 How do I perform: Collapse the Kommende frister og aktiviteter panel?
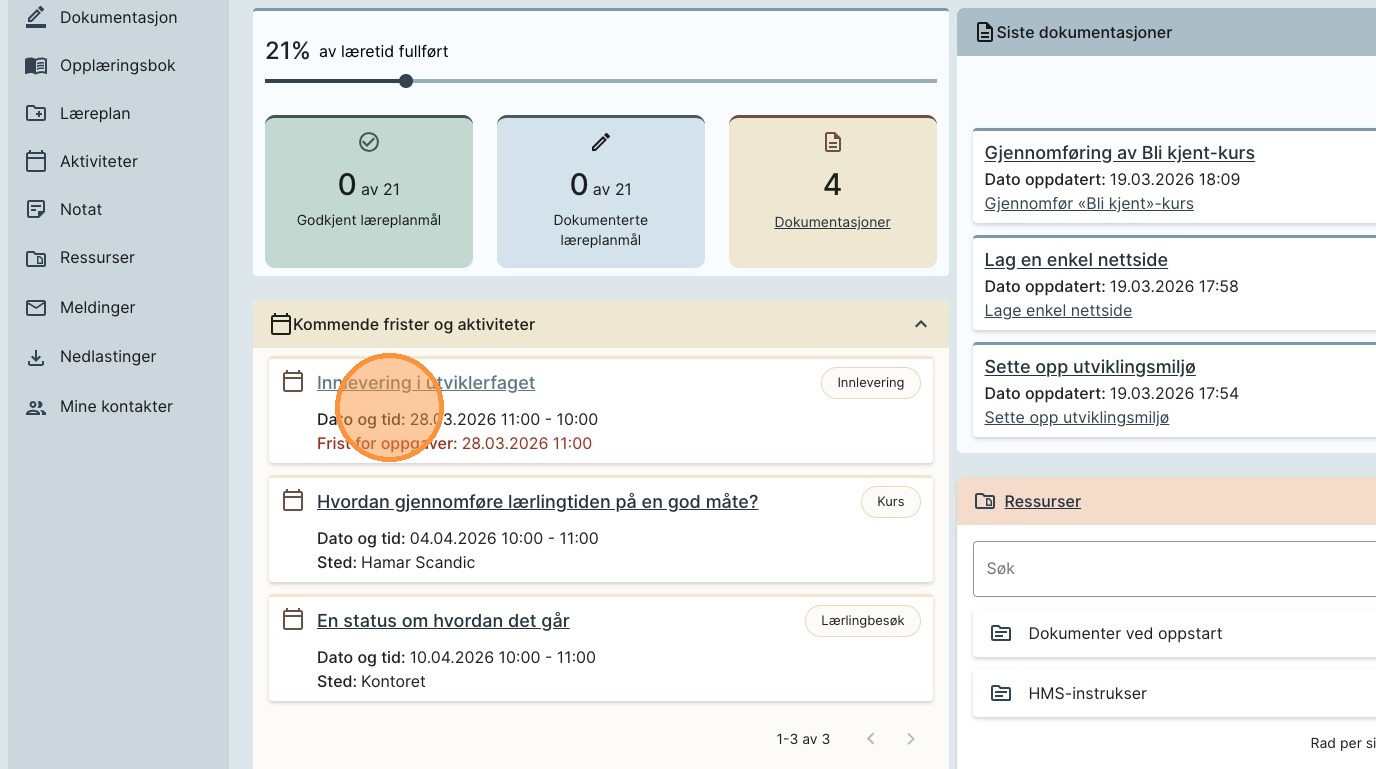coord(921,324)
